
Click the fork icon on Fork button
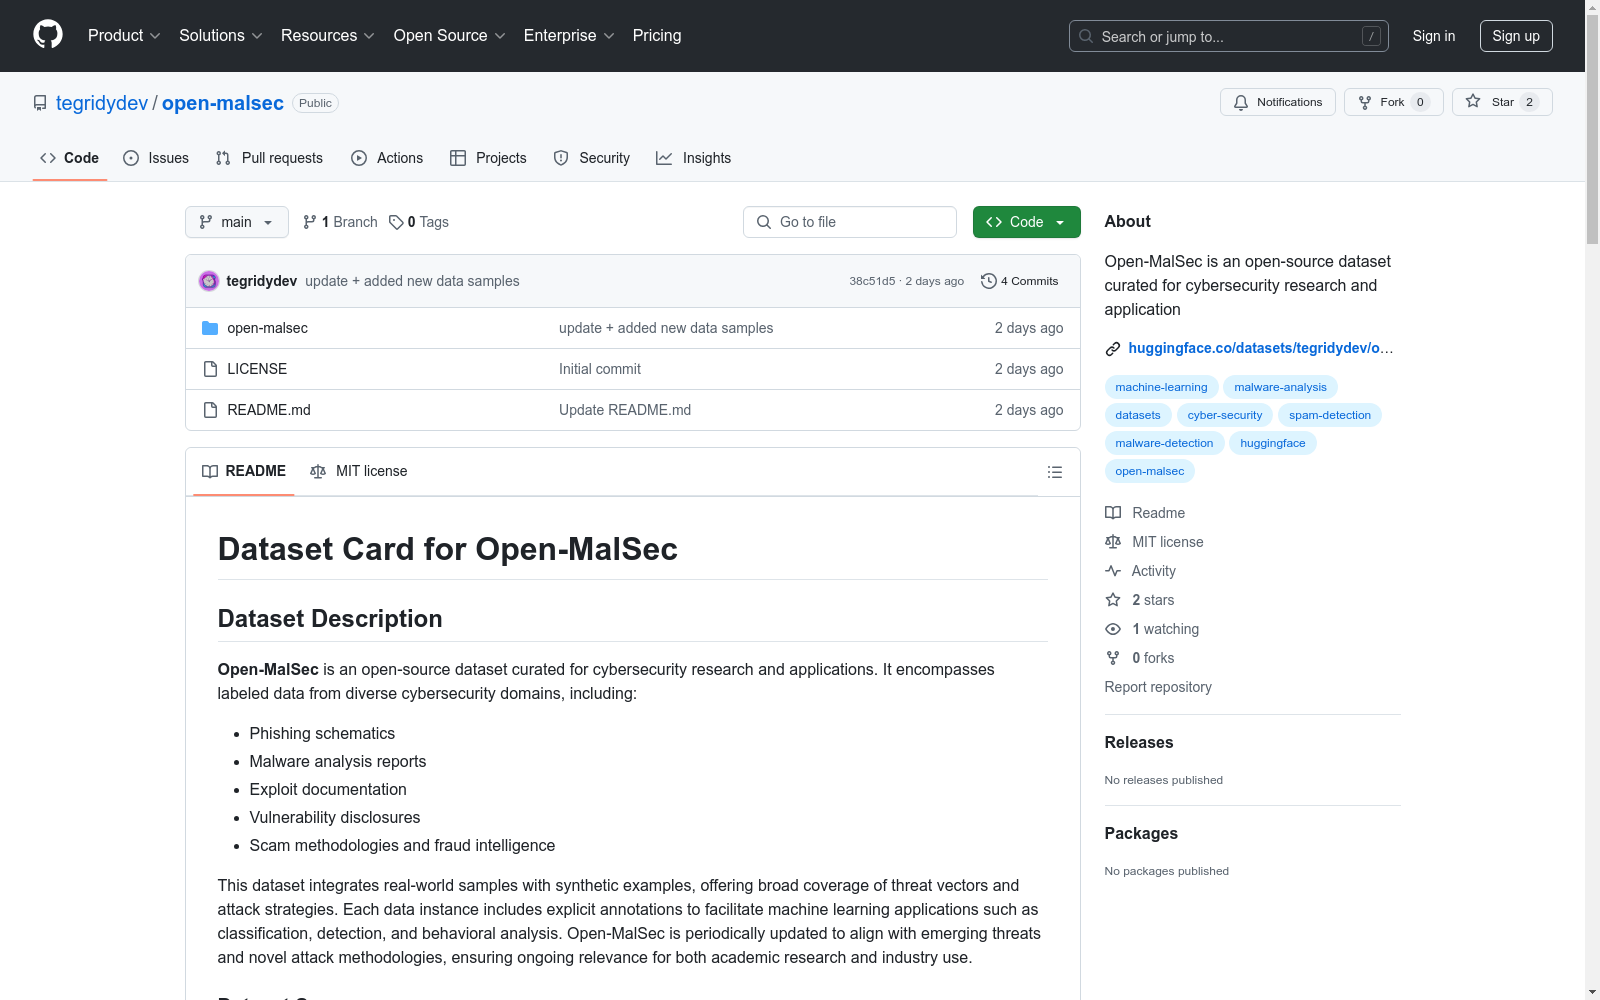click(1365, 102)
